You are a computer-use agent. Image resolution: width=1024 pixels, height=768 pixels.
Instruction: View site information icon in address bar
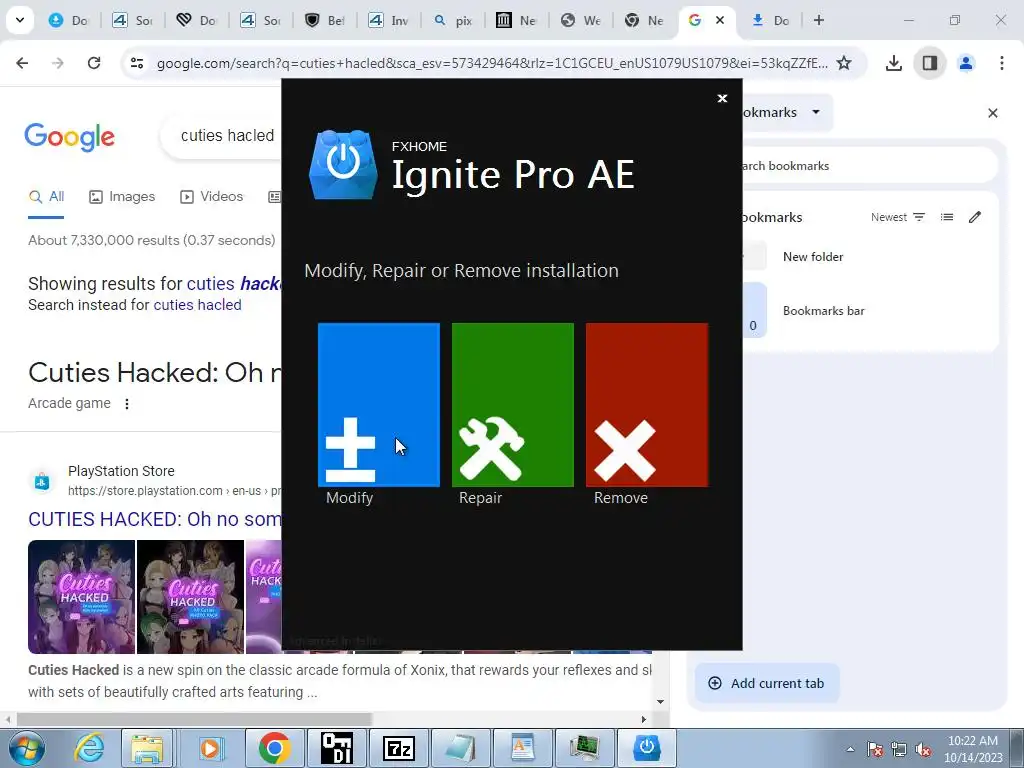click(x=137, y=63)
